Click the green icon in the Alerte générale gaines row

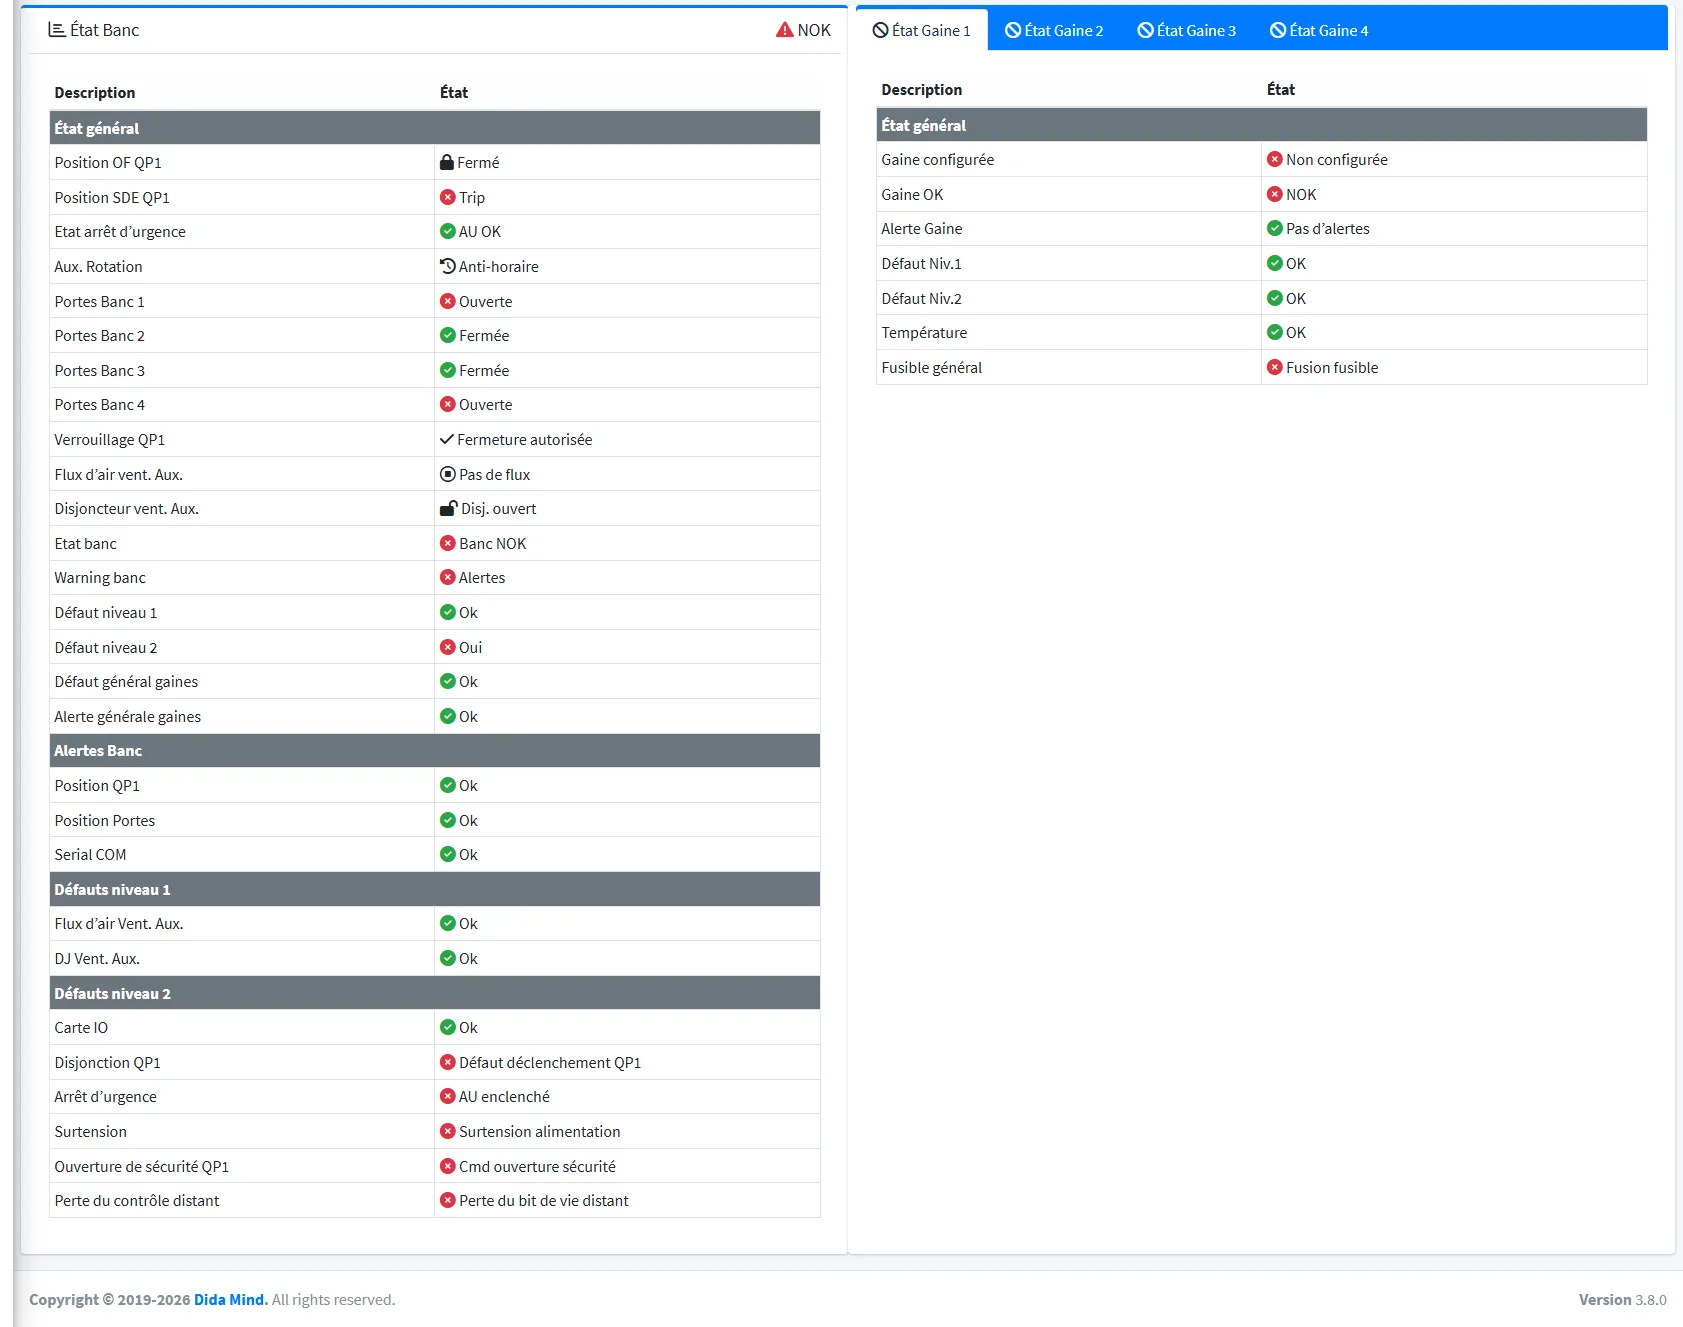(x=448, y=716)
